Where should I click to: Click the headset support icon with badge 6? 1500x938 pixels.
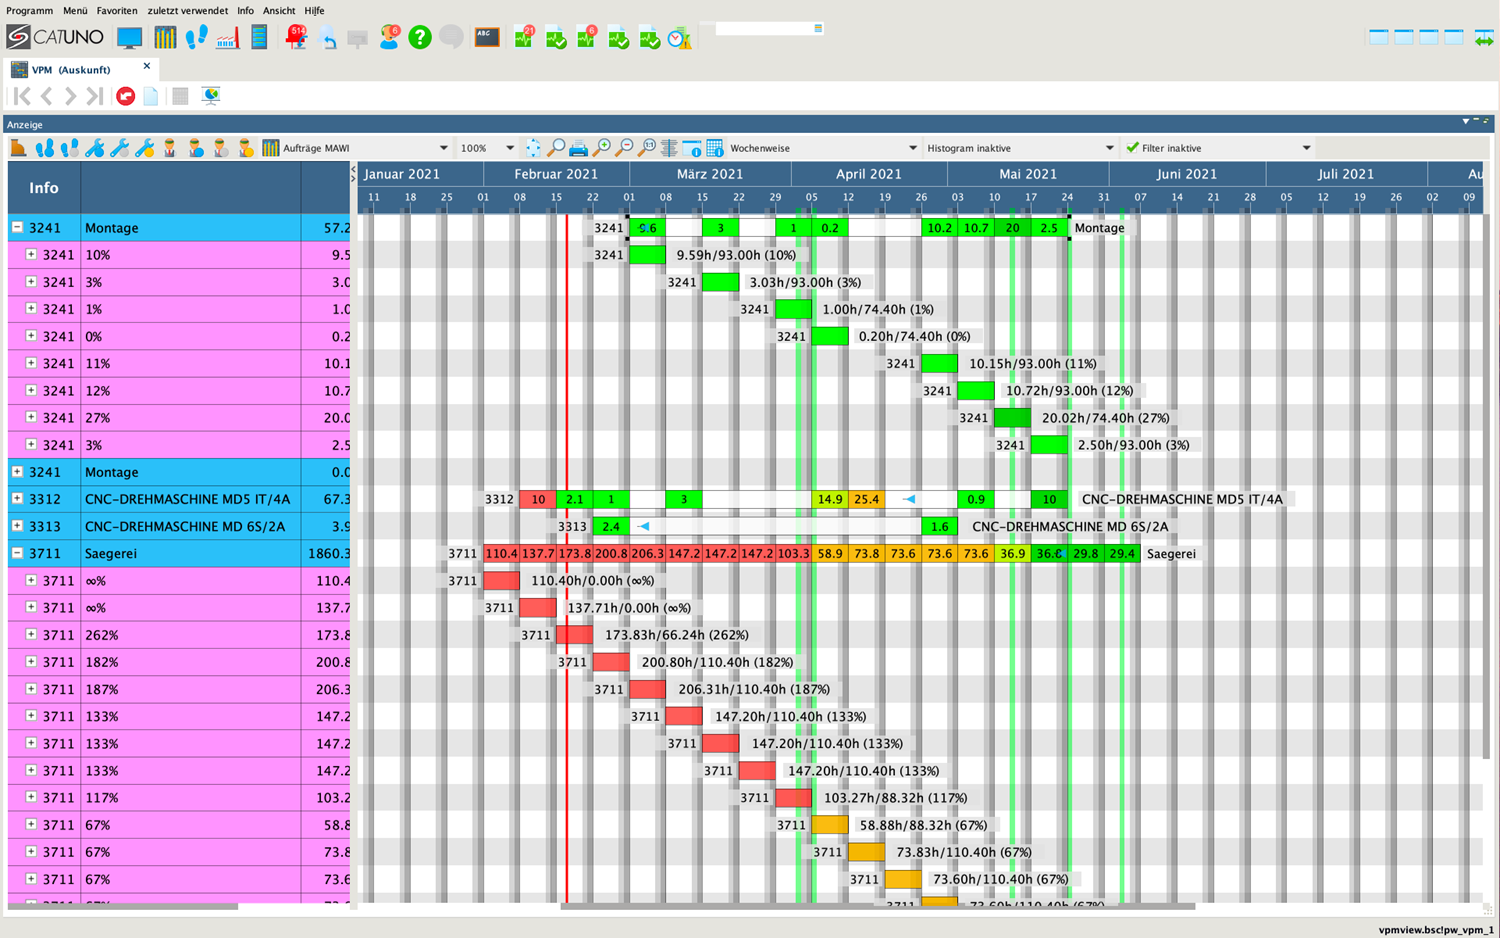389,38
